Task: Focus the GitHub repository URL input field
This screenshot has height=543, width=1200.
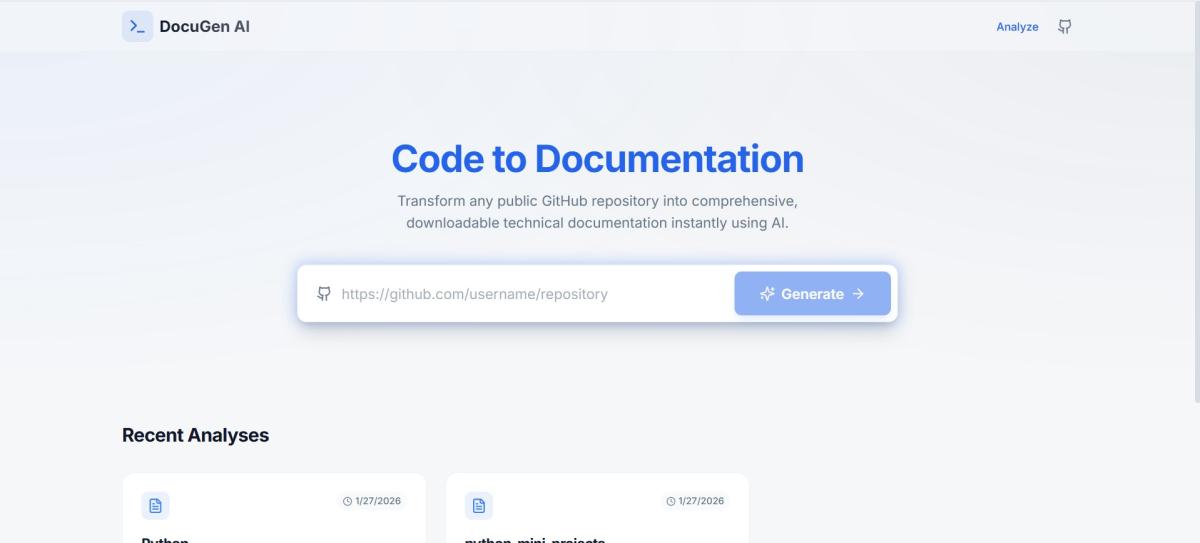Action: coord(530,294)
